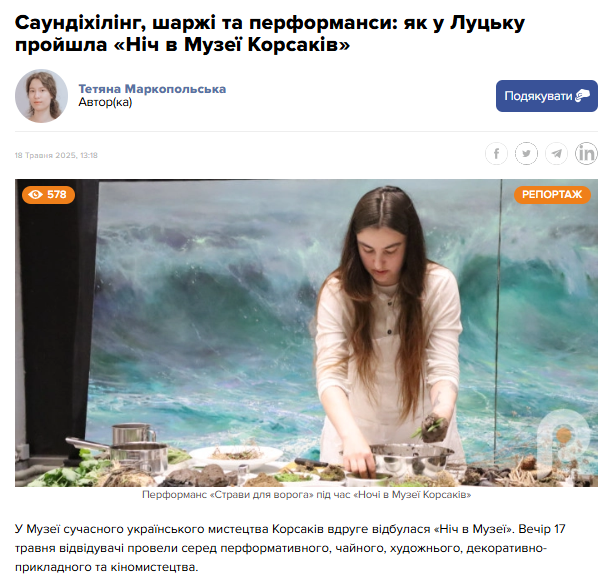This screenshot has height=580, width=615.
Task: Open the author's round avatar photo
Action: coord(41,96)
